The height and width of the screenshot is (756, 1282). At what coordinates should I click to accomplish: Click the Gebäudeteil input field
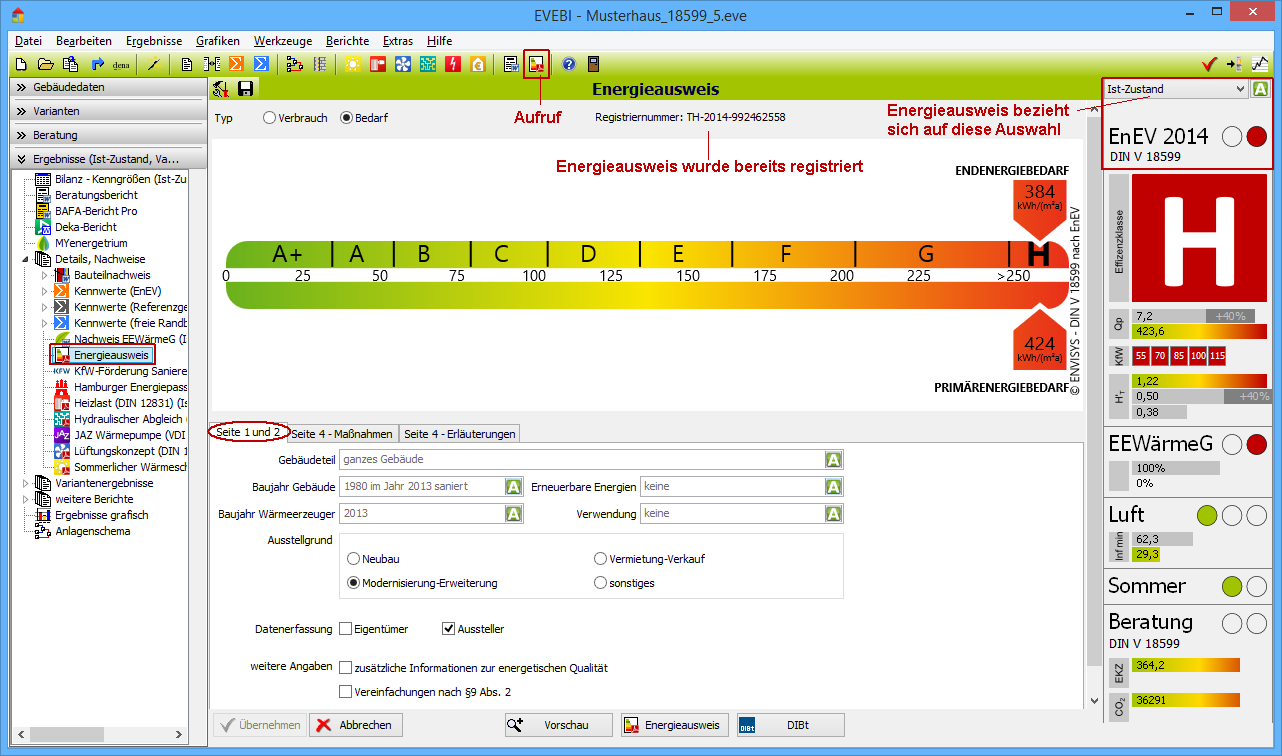[x=581, y=459]
